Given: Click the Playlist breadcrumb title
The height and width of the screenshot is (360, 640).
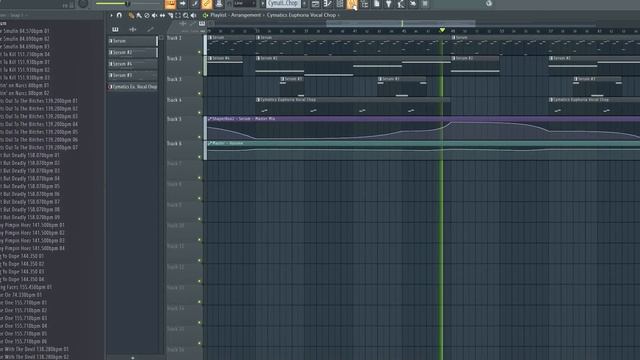Looking at the screenshot, I should pyautogui.click(x=218, y=15).
